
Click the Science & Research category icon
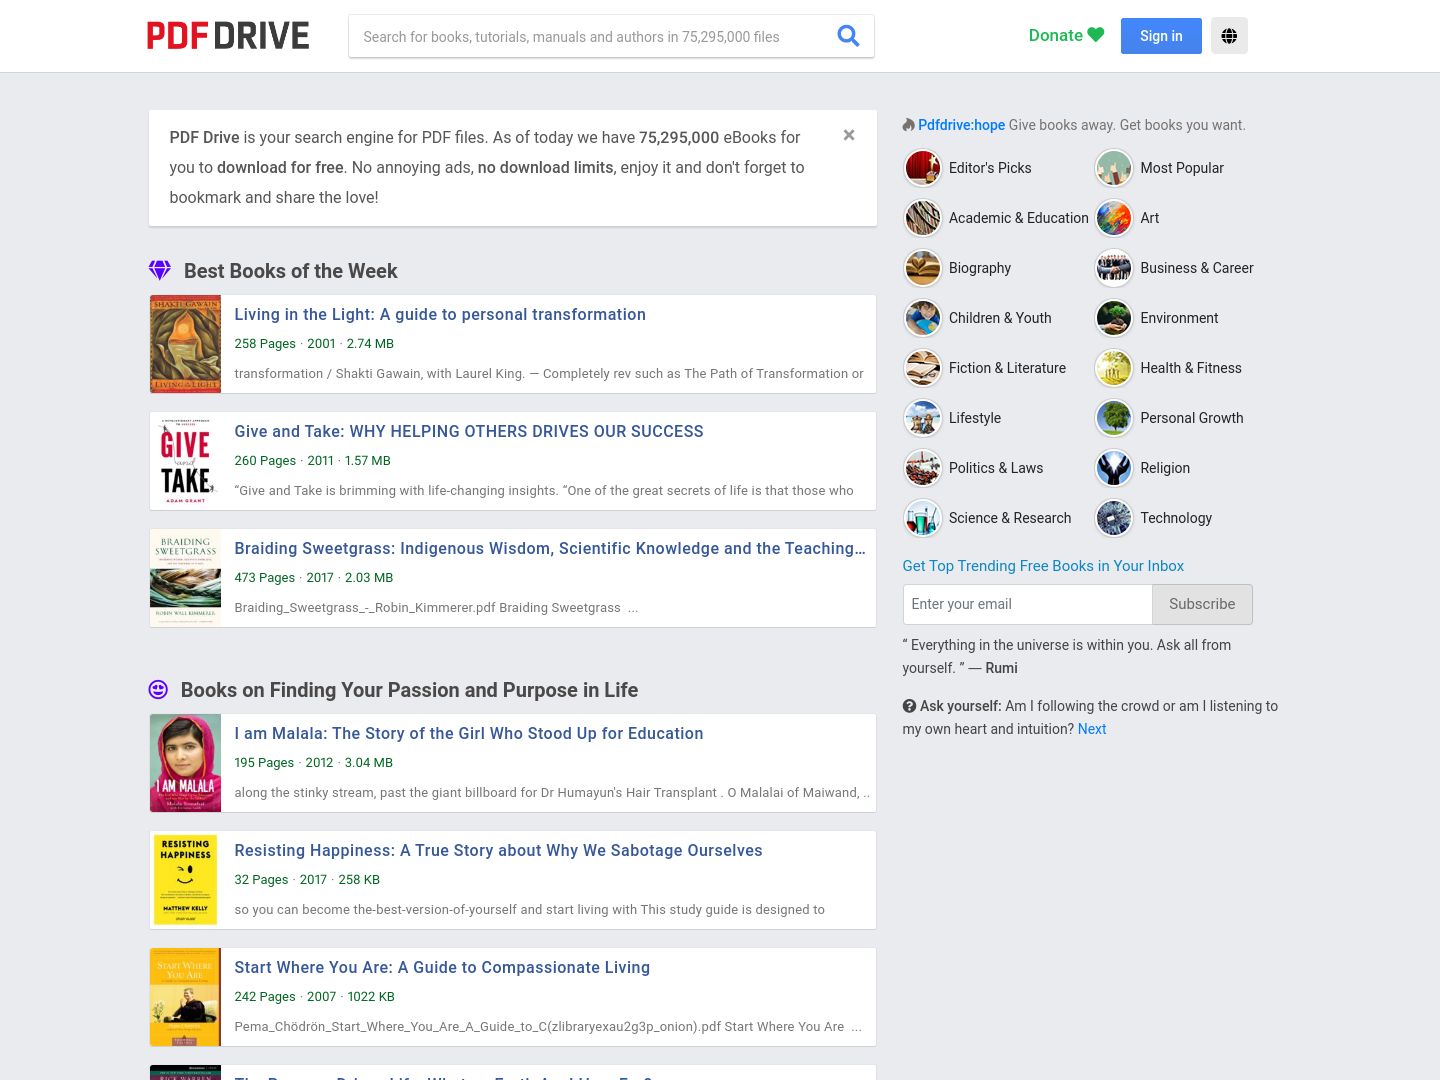[x=922, y=518]
